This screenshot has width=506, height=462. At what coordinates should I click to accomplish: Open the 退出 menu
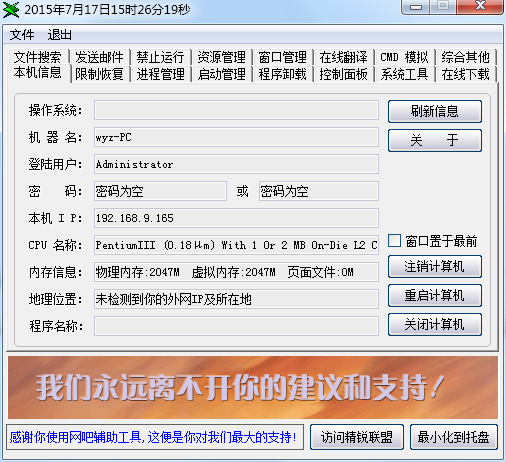click(59, 35)
